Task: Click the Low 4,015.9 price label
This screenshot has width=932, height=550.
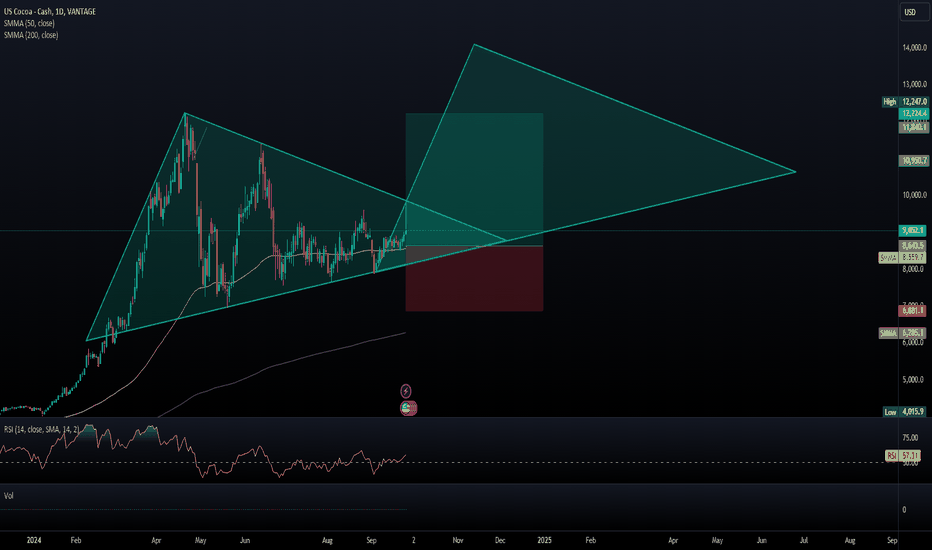Action: (x=905, y=411)
